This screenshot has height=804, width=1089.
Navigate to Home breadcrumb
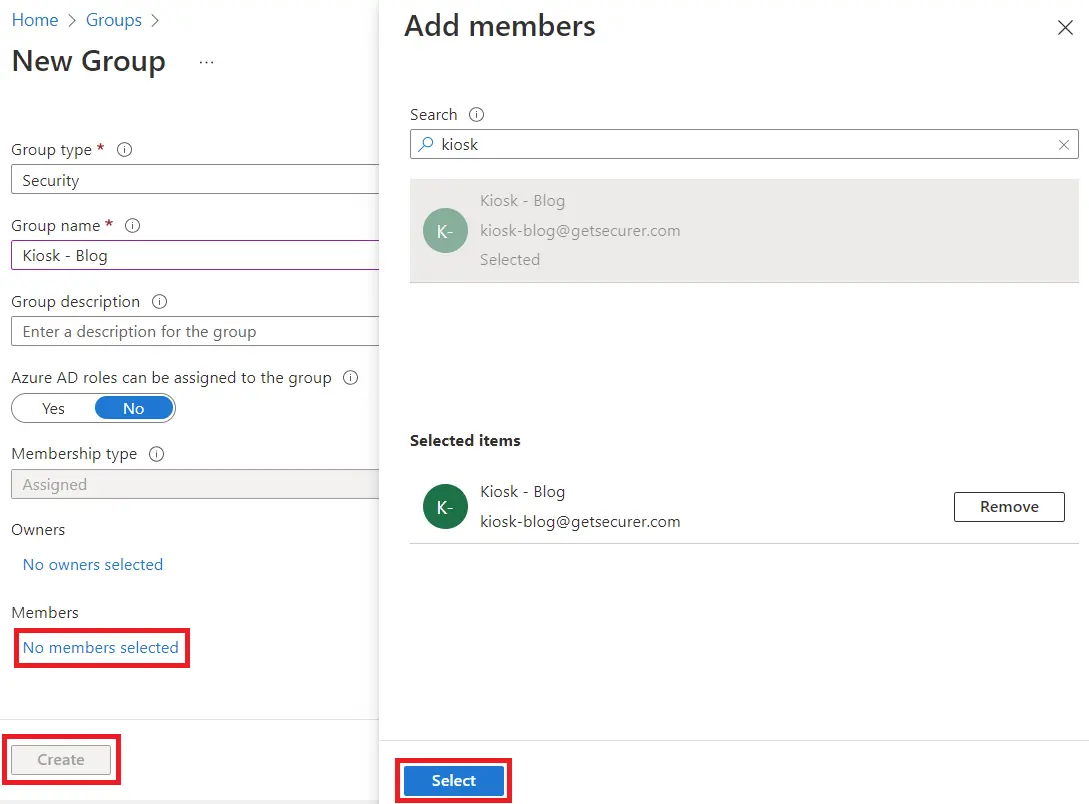[35, 20]
